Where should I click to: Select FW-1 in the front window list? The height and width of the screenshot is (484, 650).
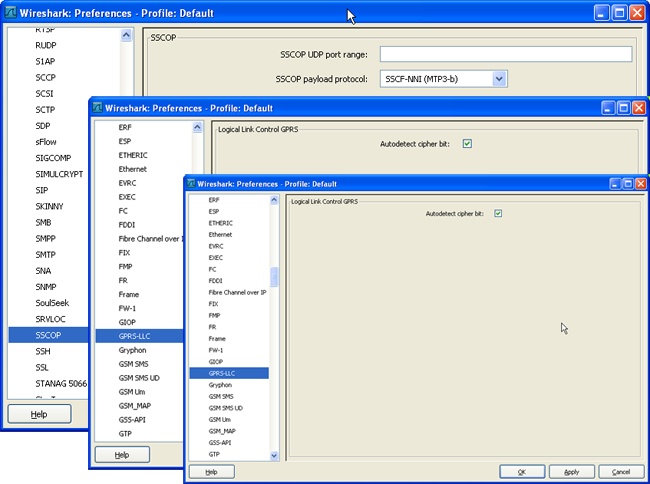[216, 350]
